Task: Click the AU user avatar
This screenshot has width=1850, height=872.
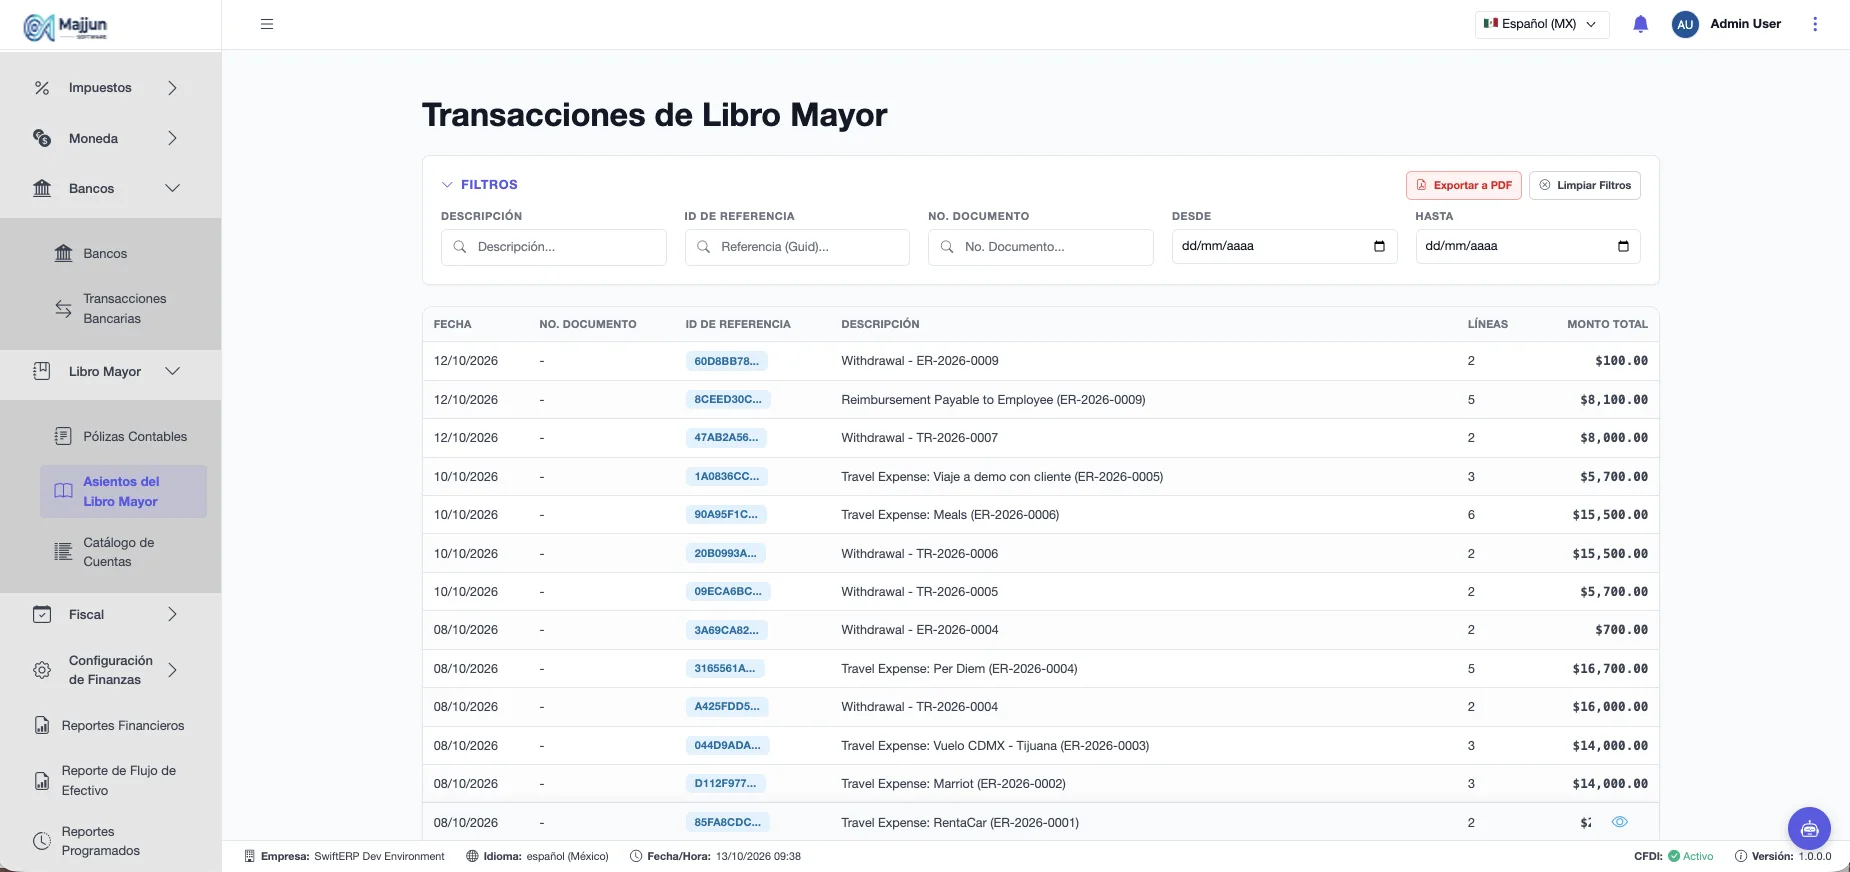Action: point(1685,24)
